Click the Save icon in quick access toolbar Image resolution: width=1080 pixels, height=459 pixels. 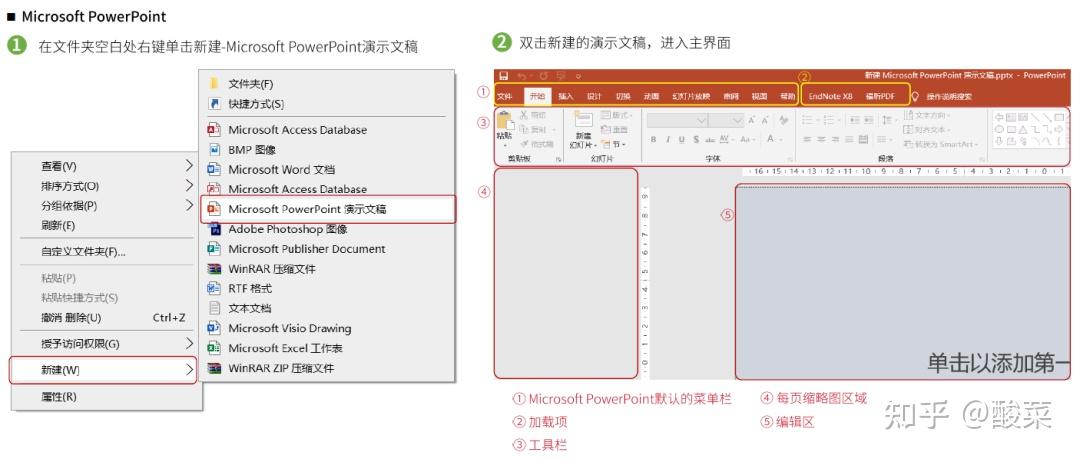coord(503,75)
